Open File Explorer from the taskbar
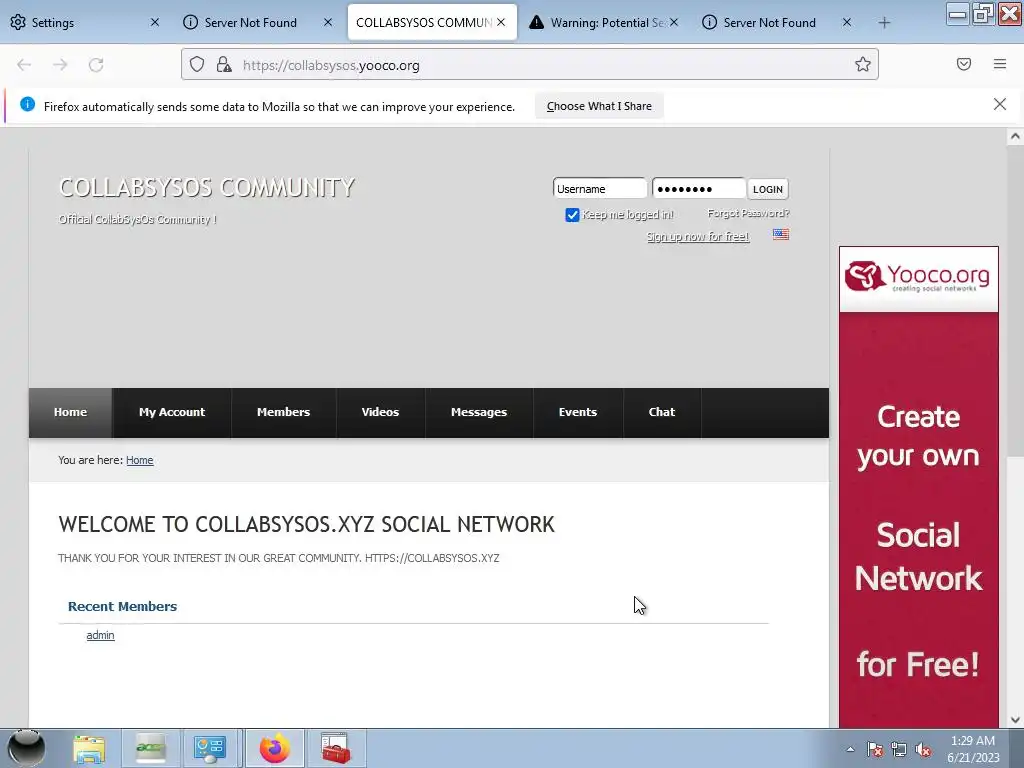This screenshot has width=1024, height=768. point(89,749)
